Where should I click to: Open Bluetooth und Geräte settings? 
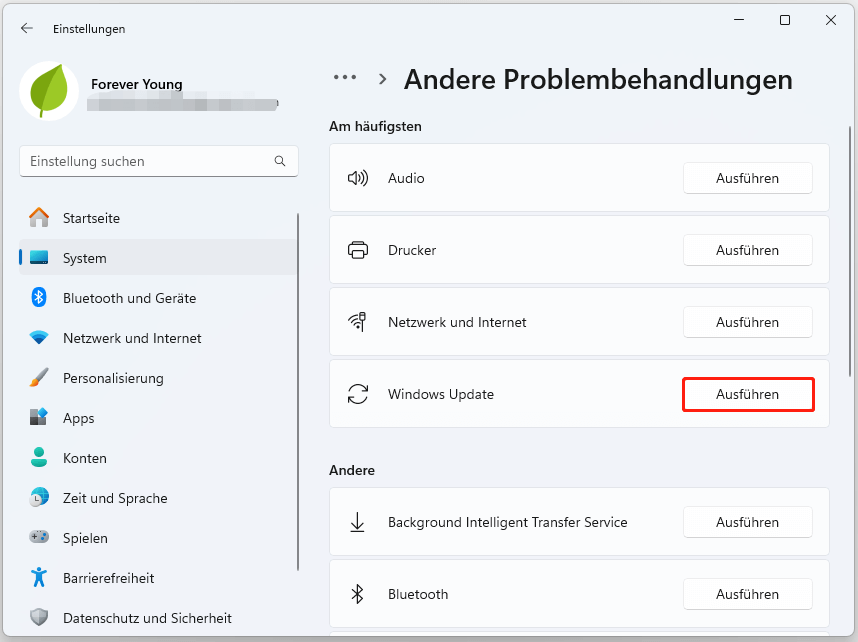[x=129, y=298]
